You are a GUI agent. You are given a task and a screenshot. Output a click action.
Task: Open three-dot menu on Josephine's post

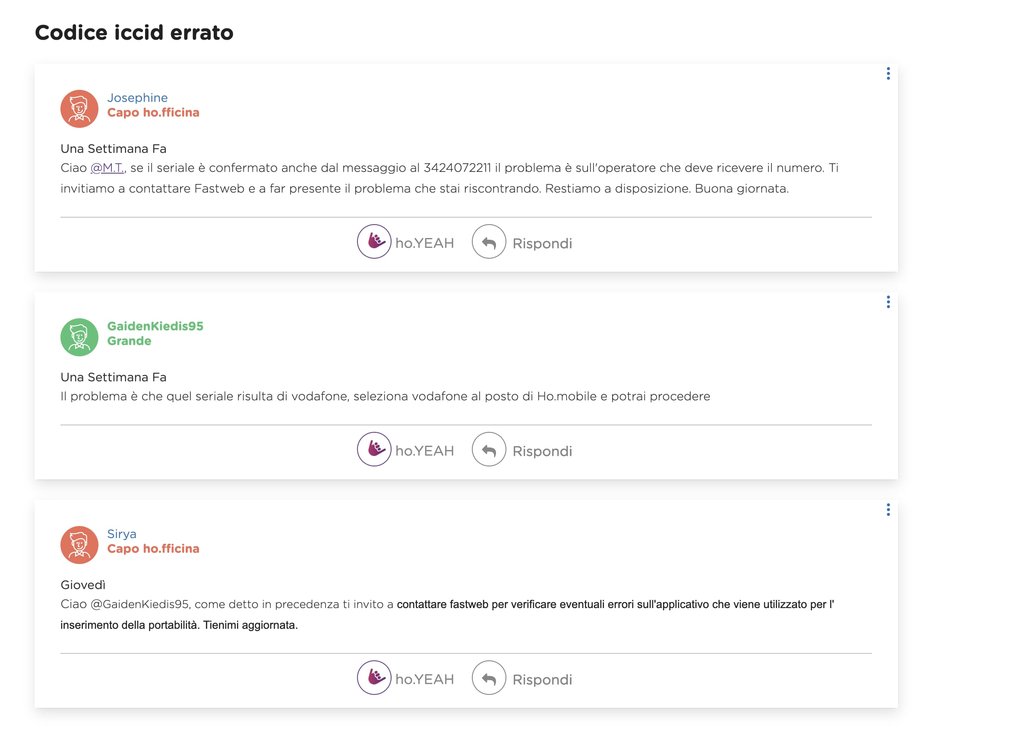pos(888,73)
